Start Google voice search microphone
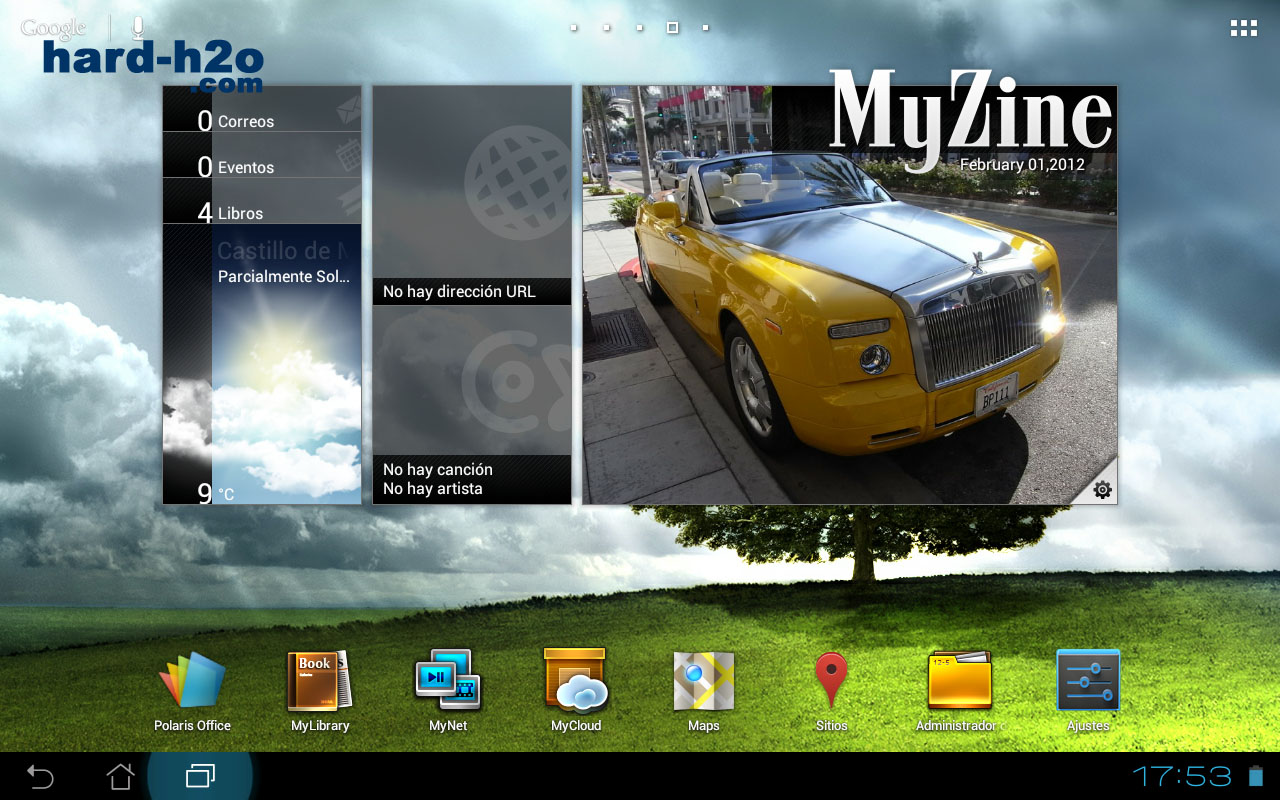Screen dimensions: 1280x800 click(x=138, y=28)
